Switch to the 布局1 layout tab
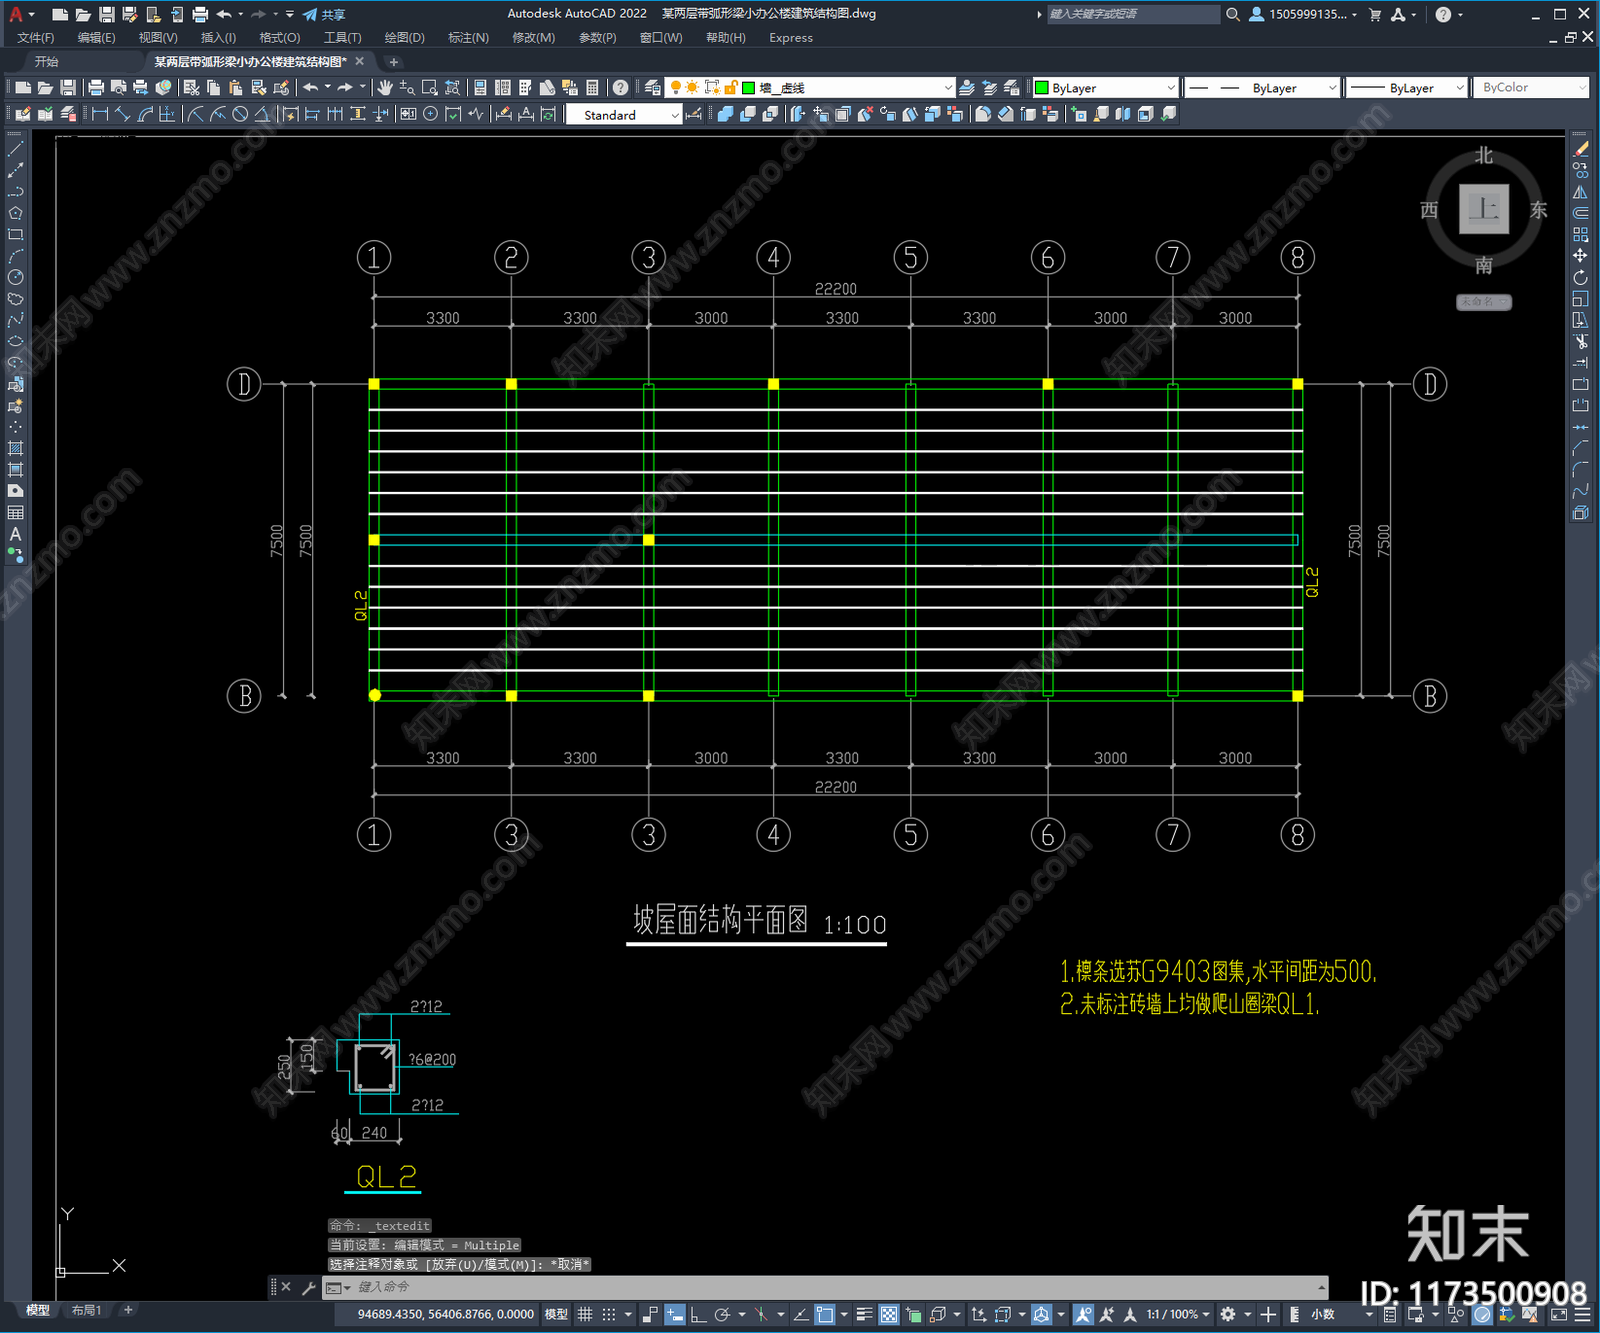Screen dimensions: 1600x1333 (87, 1310)
